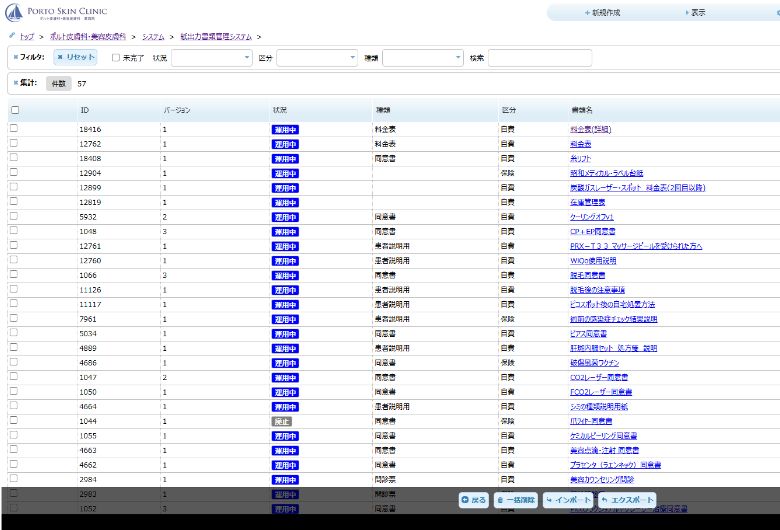Screen dimensions: 780x530
Task: Focus the 検索 search input field
Action: point(540,58)
